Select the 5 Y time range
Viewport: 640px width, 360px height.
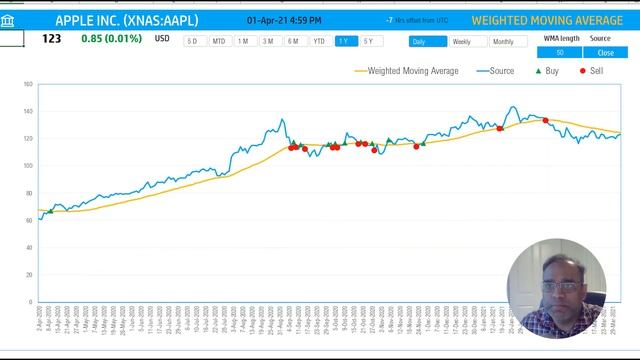pos(371,41)
